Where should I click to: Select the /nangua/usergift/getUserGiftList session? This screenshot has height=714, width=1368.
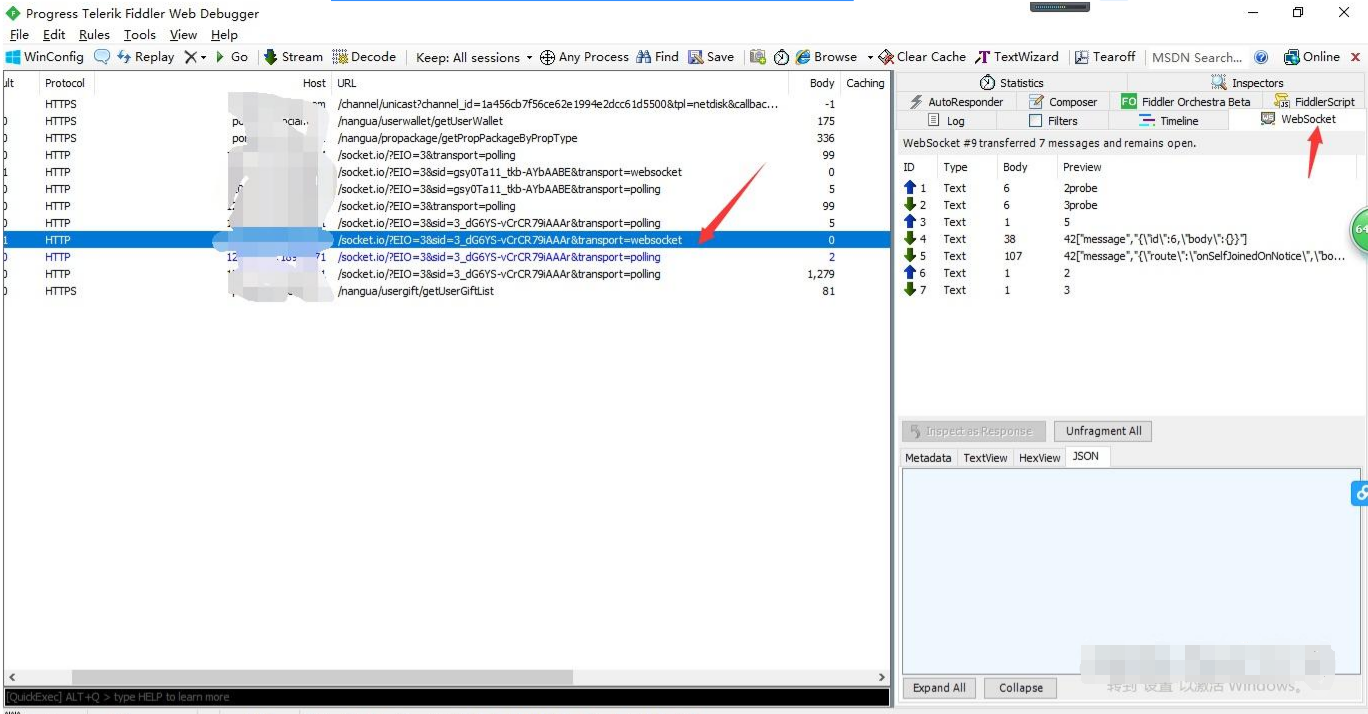446,291
